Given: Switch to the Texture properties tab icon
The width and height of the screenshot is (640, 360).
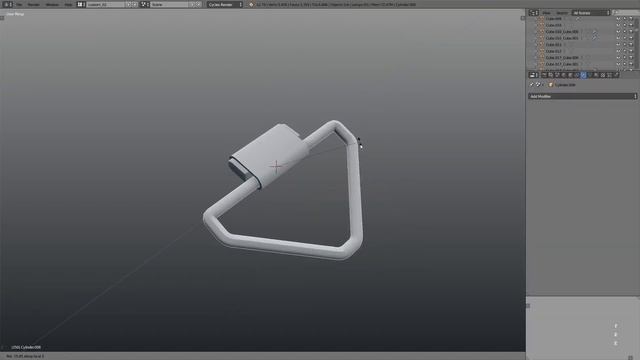Looking at the screenshot, I should point(603,75).
